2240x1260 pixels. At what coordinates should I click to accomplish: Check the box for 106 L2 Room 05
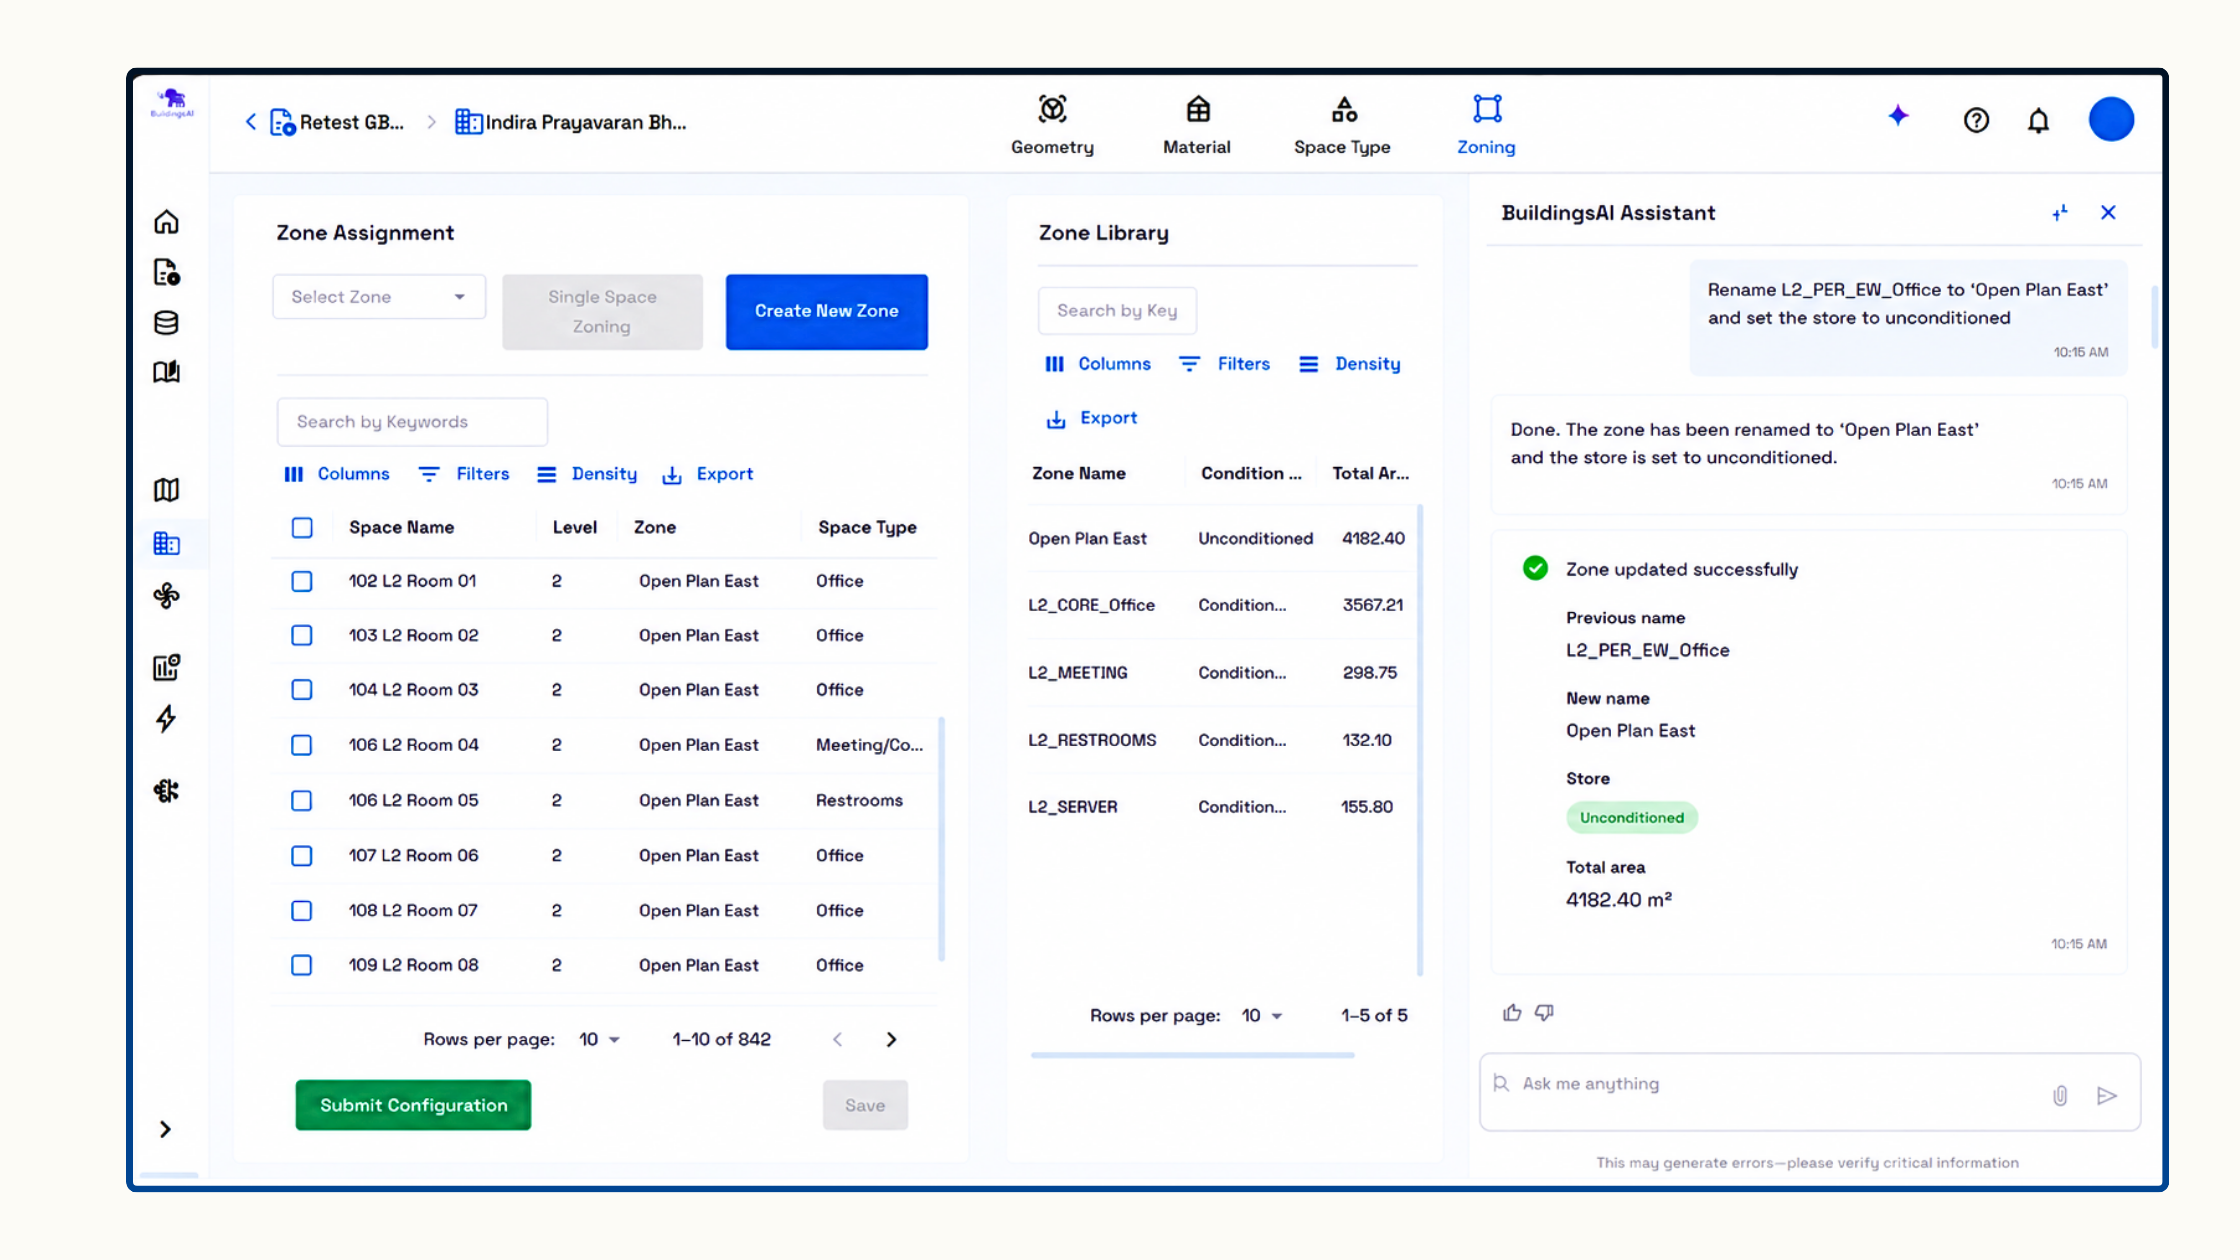(x=302, y=800)
